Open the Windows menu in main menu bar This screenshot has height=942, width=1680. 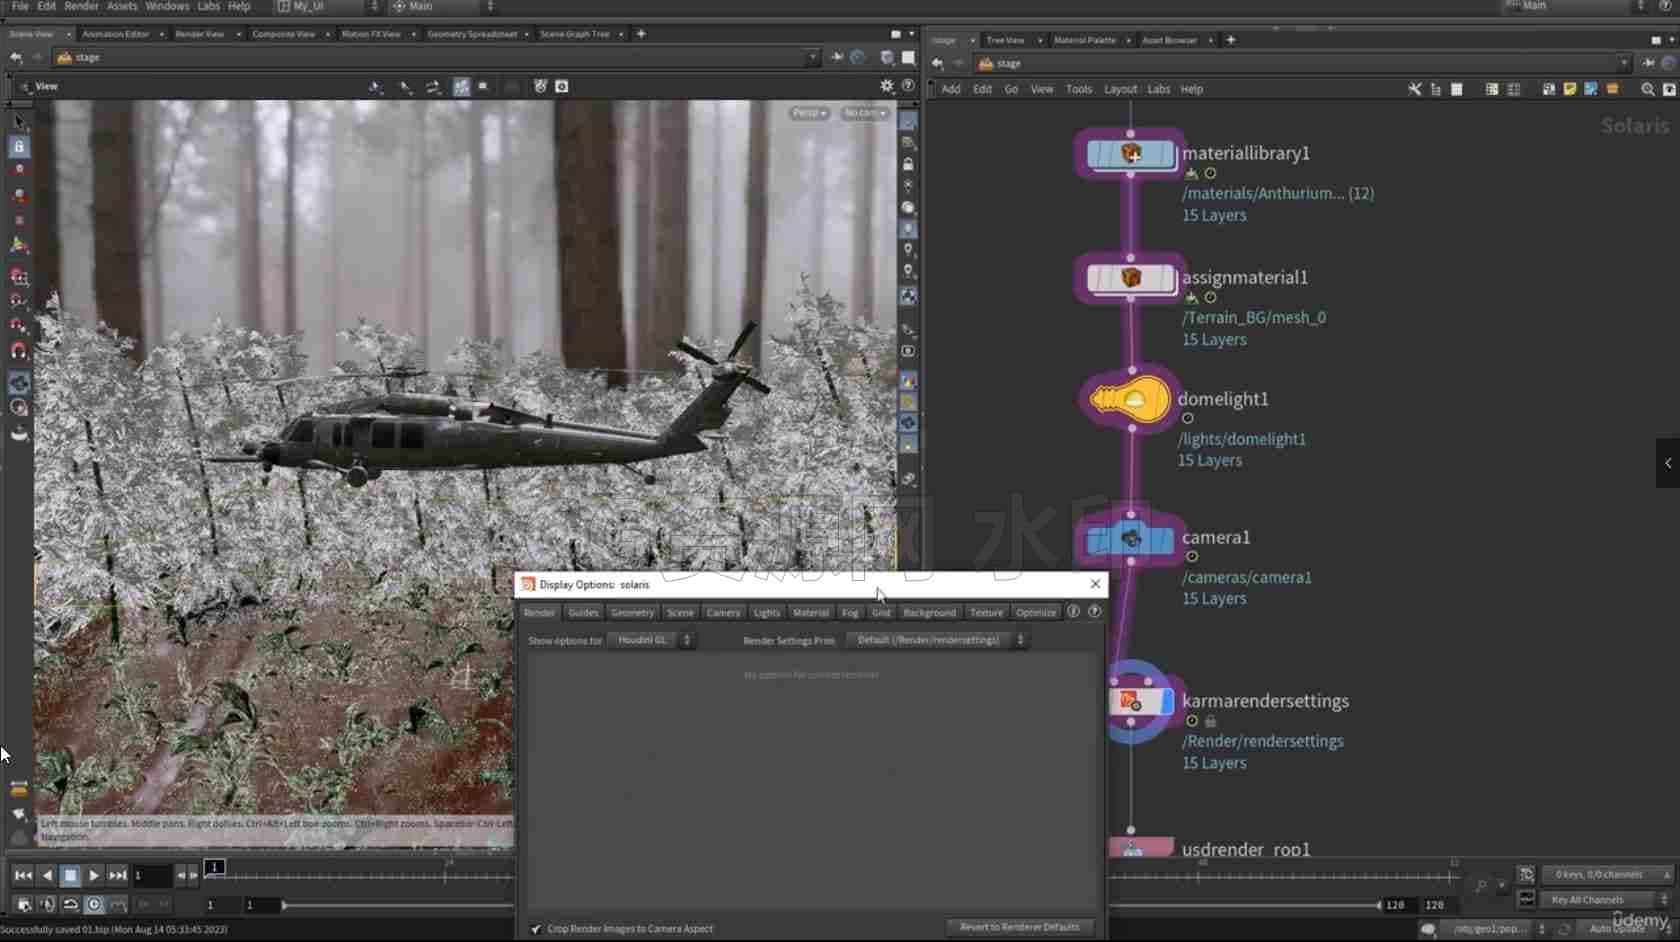coord(167,6)
